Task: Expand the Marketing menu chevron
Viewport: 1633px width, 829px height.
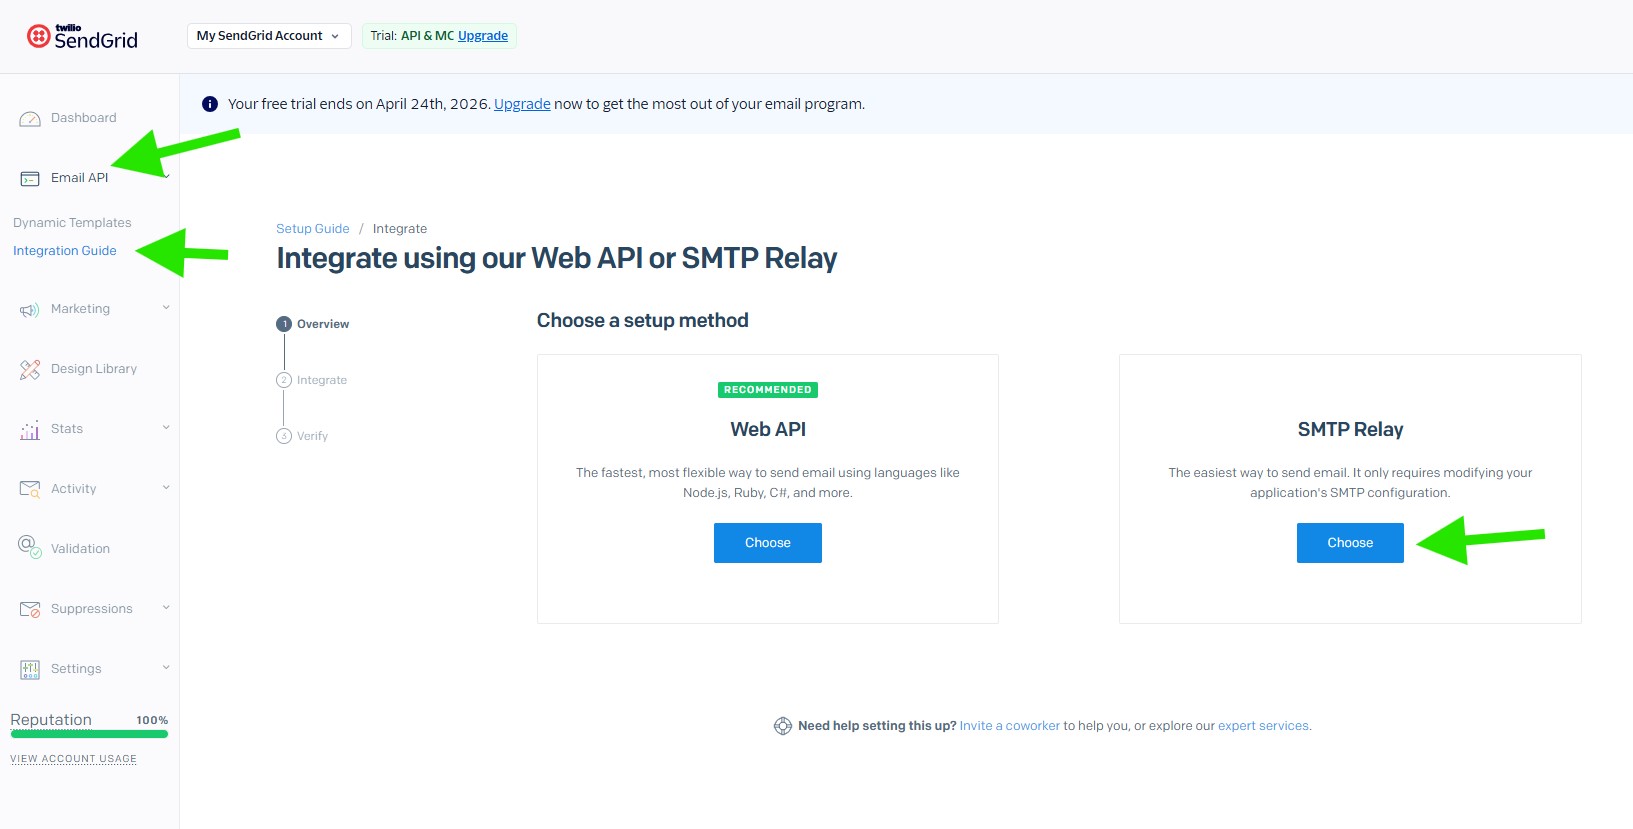Action: click(x=166, y=308)
